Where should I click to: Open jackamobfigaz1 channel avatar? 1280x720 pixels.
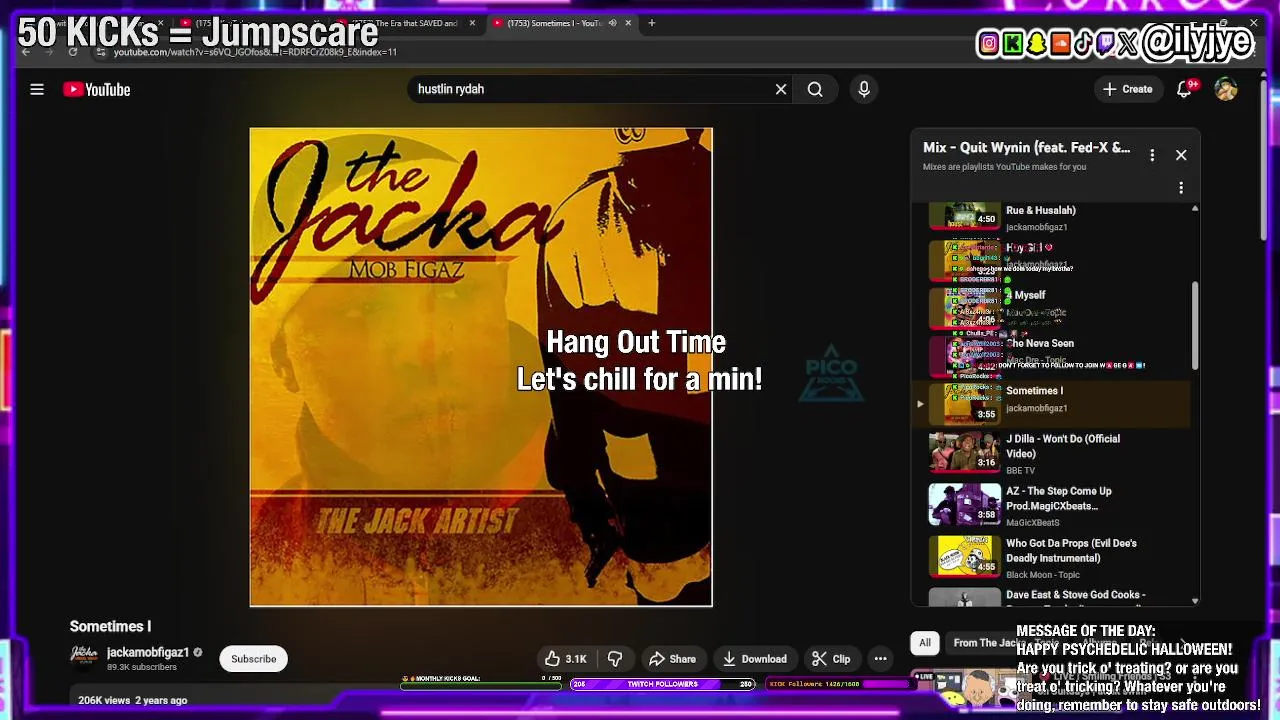pos(83,656)
